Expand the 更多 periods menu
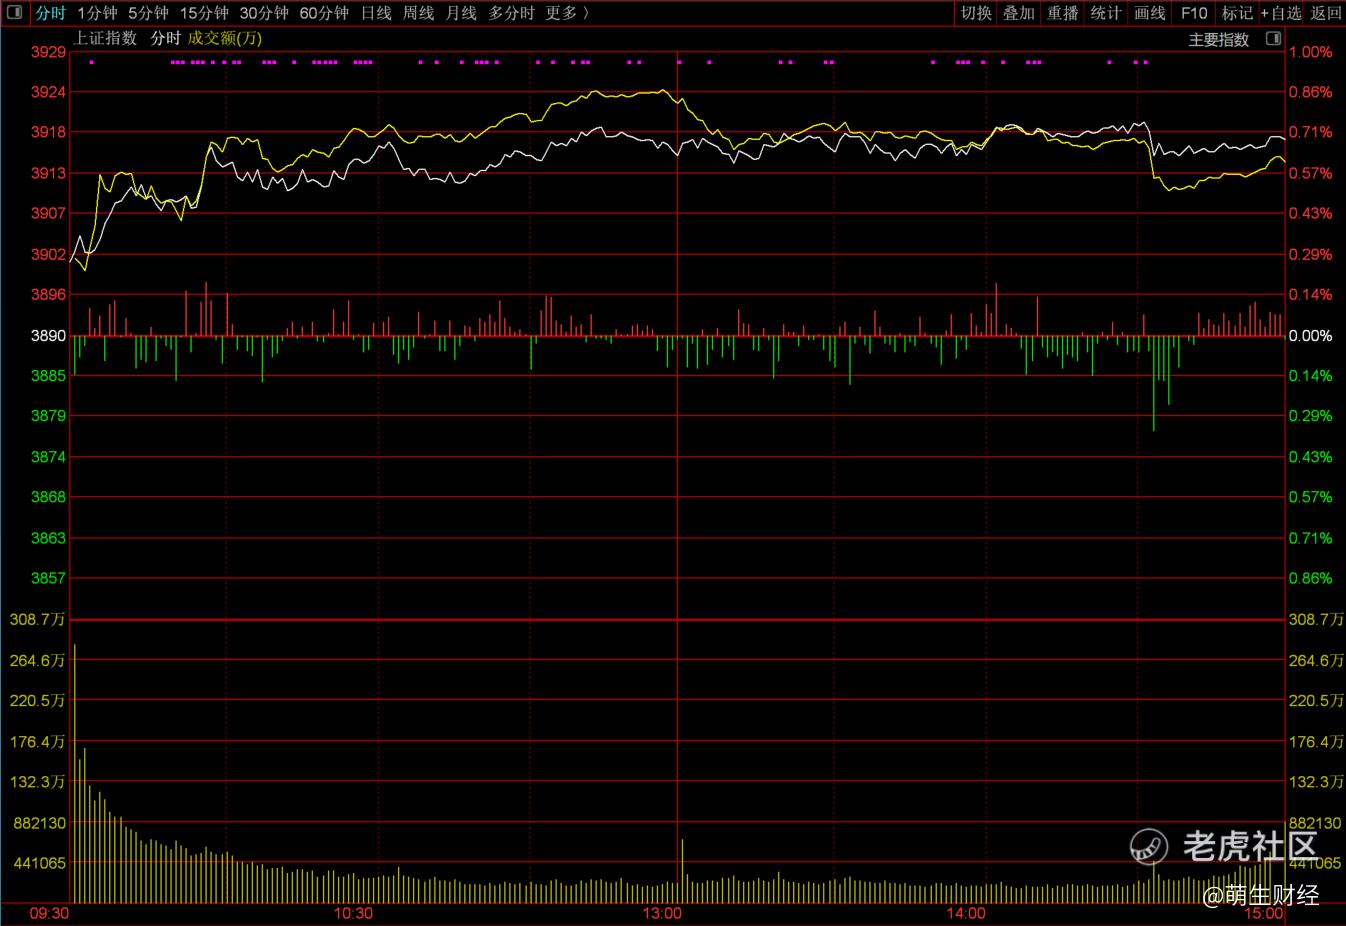 pos(567,13)
